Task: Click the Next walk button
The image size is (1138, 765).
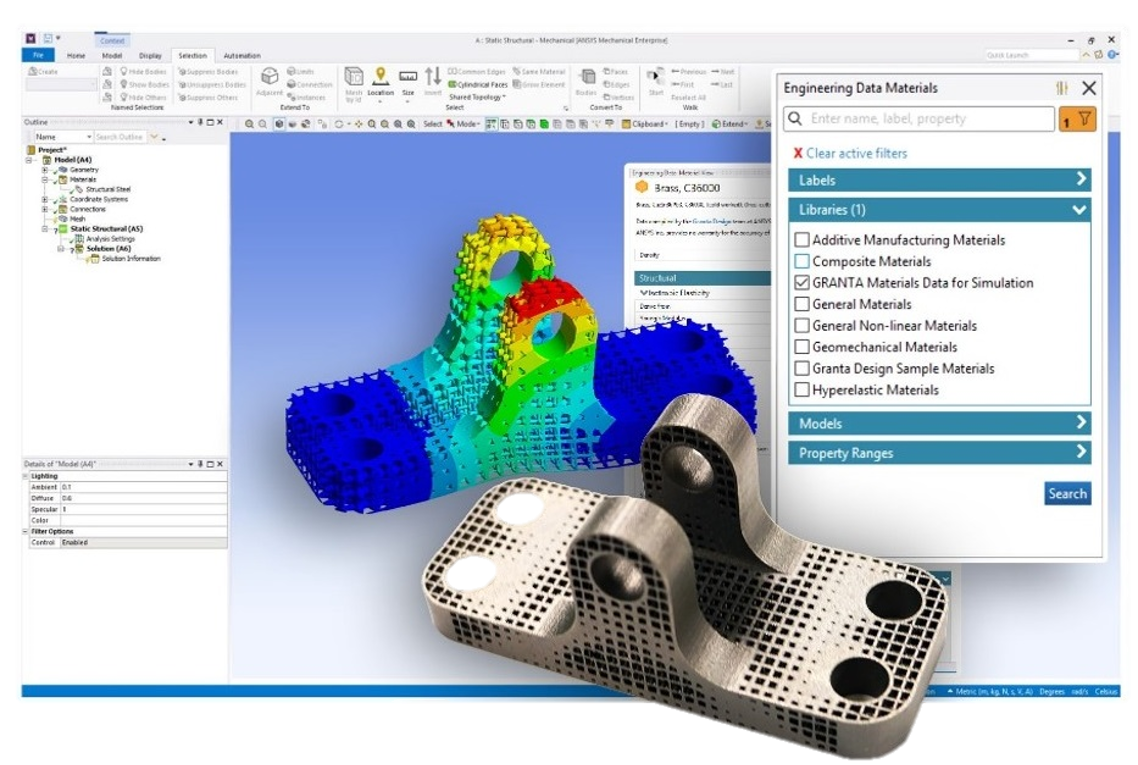Action: click(x=723, y=72)
